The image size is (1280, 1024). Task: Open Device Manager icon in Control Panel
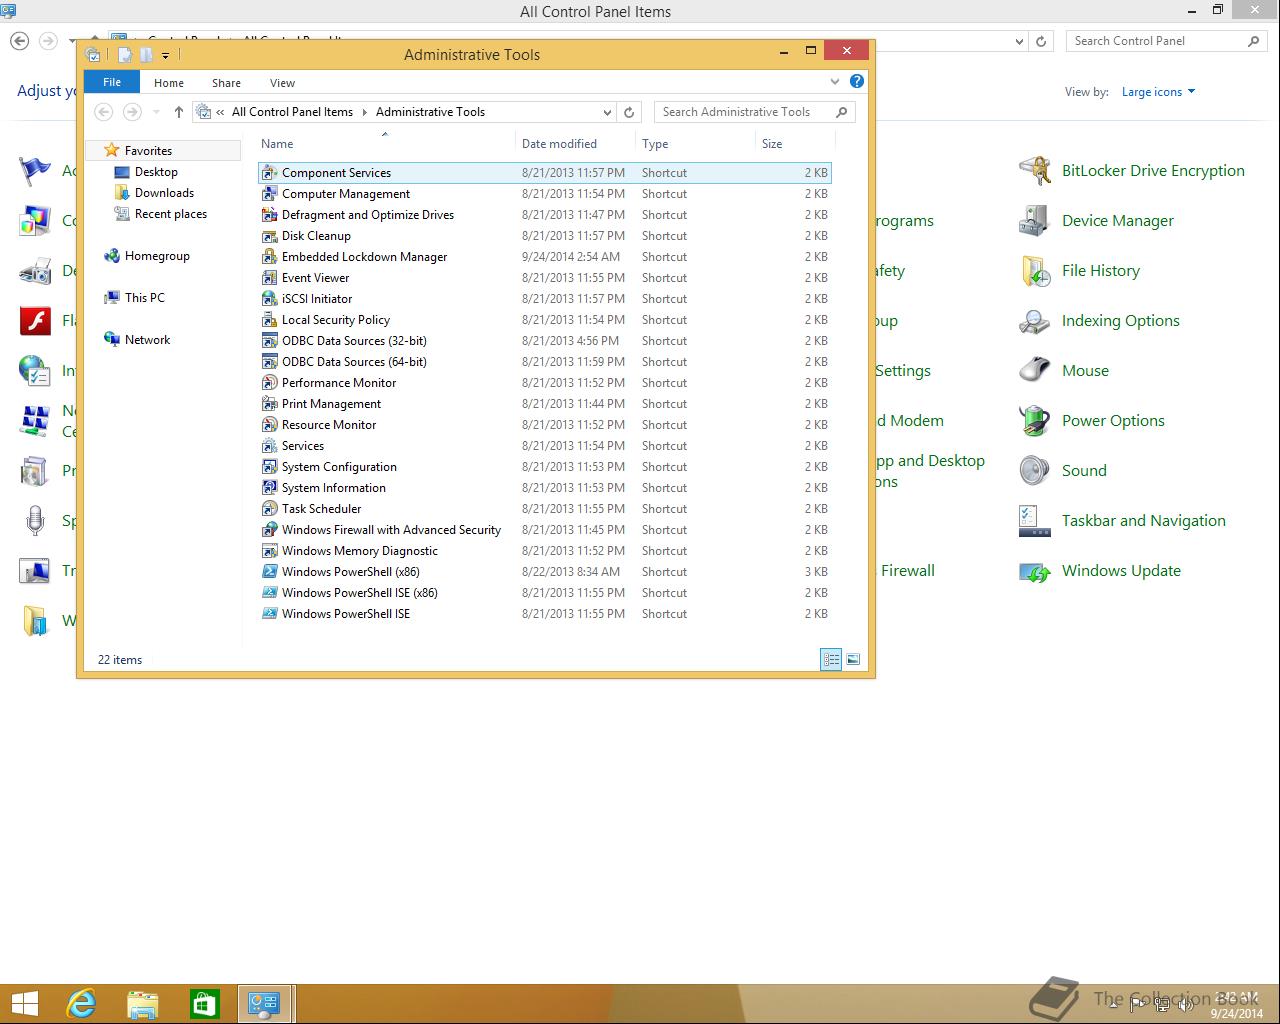pos(1035,221)
